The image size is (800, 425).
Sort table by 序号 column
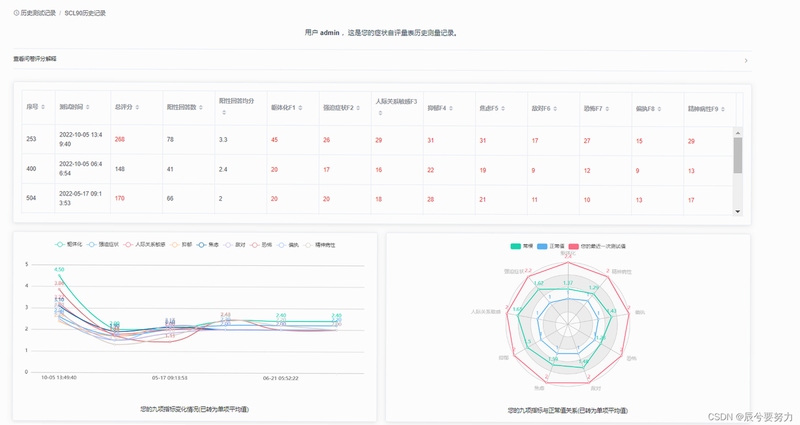pyautogui.click(x=43, y=107)
